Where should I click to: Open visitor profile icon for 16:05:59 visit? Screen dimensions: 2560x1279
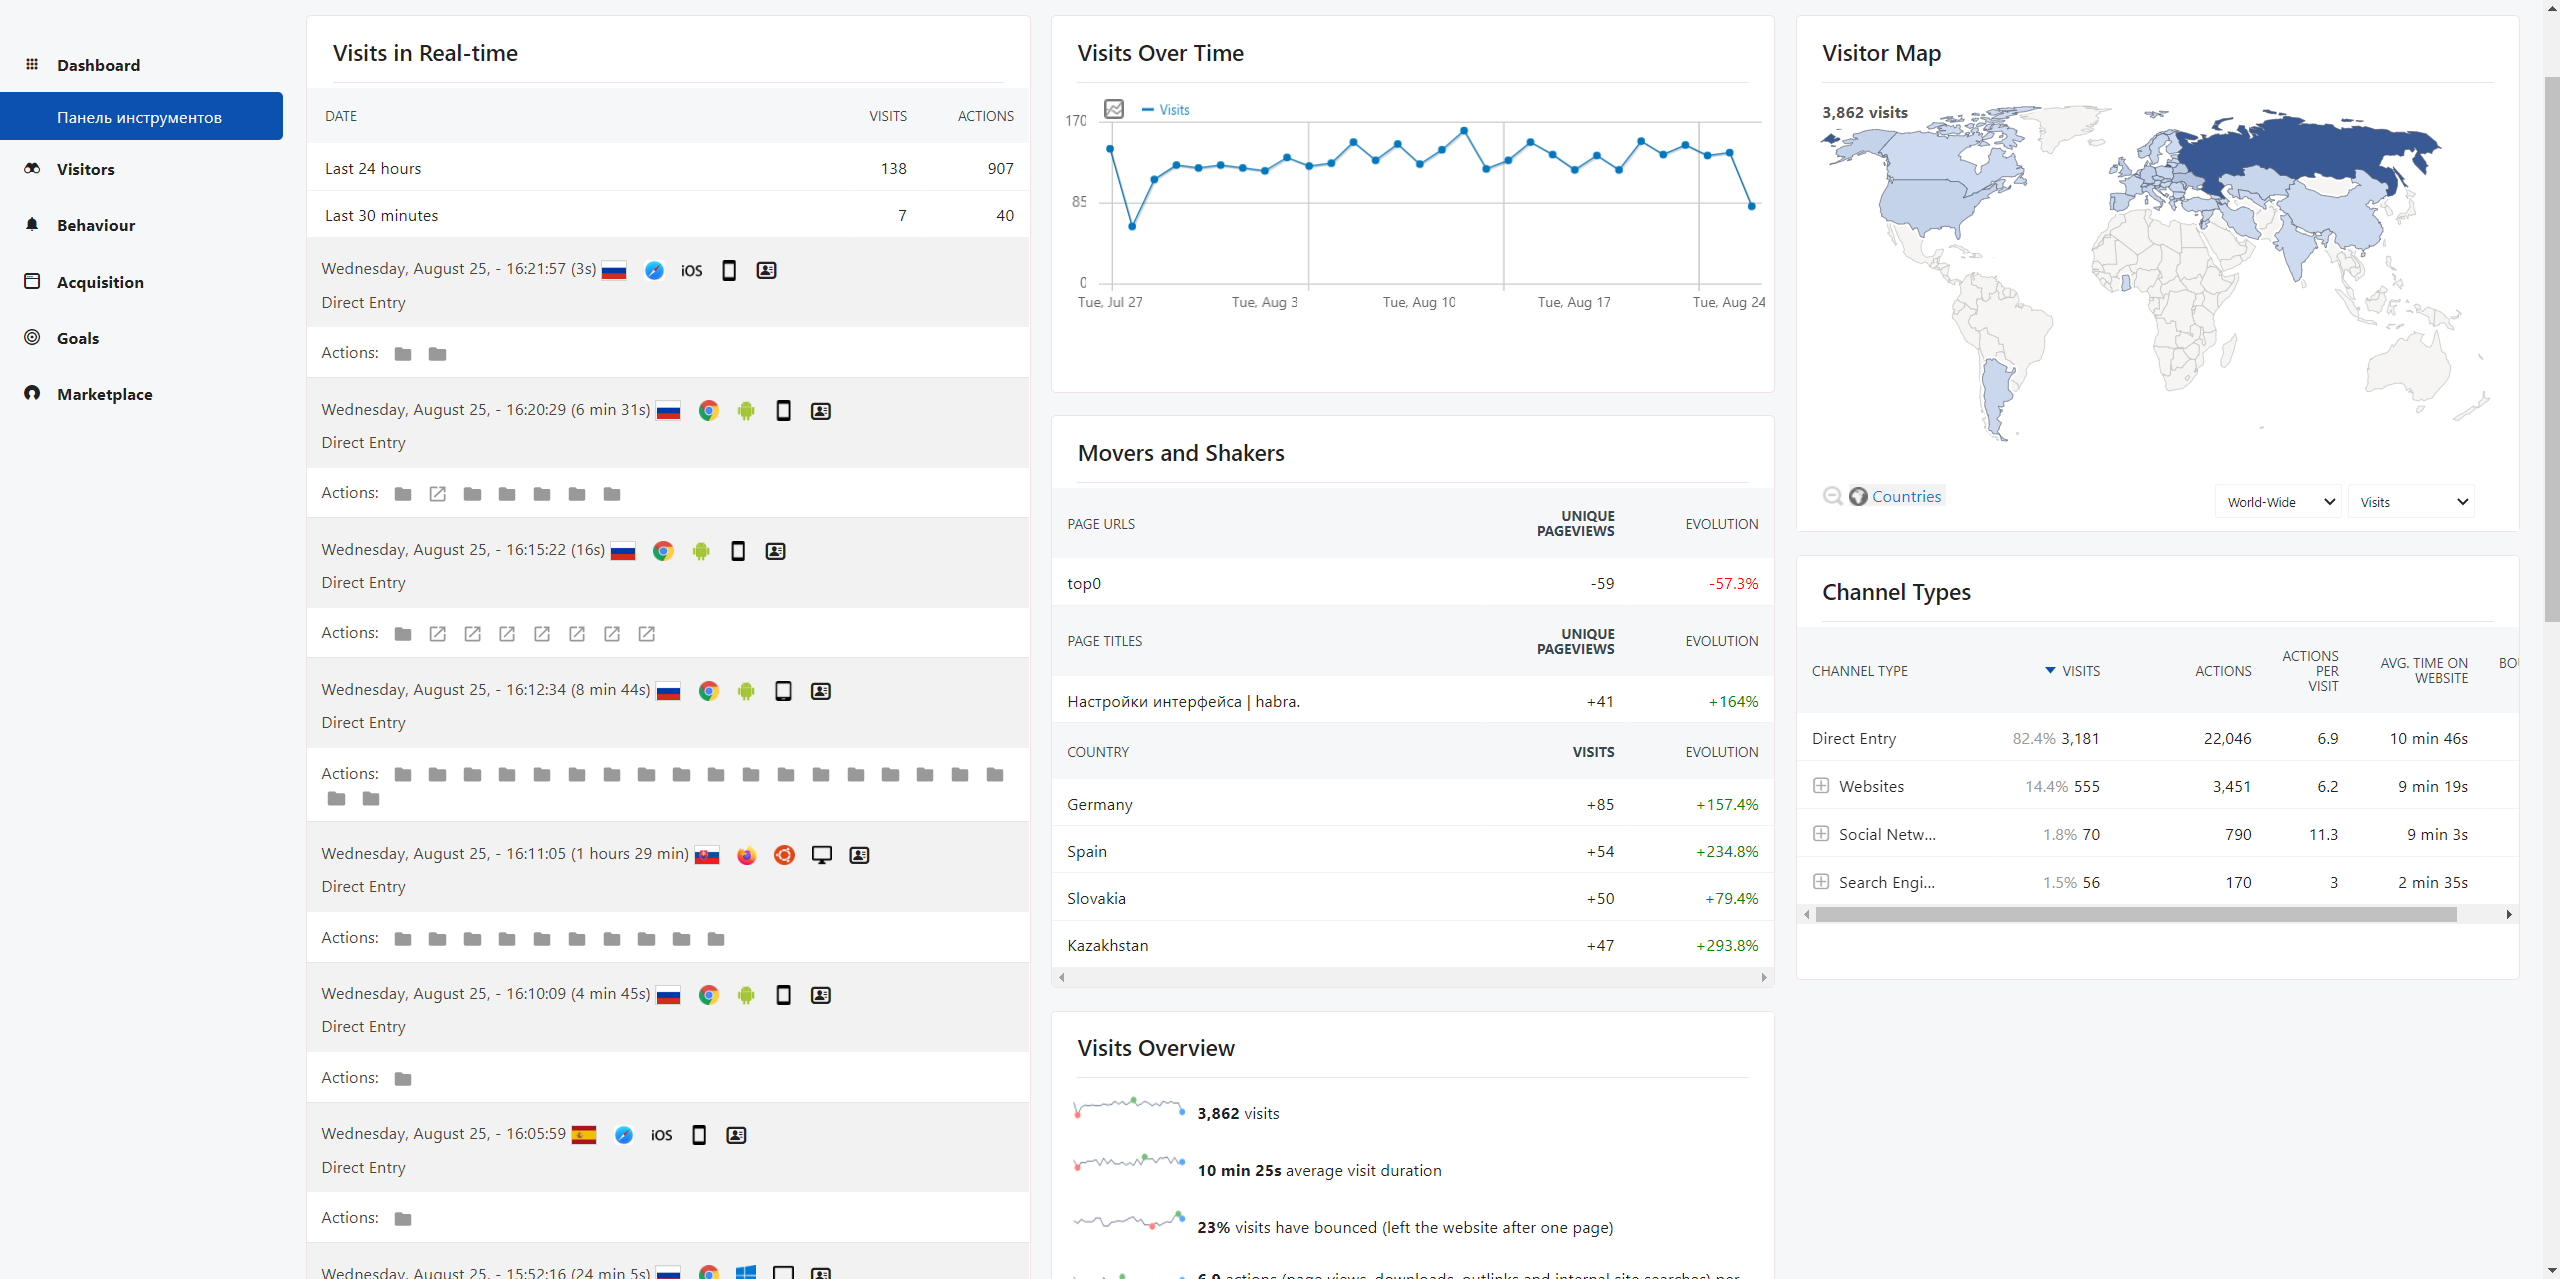point(737,1135)
